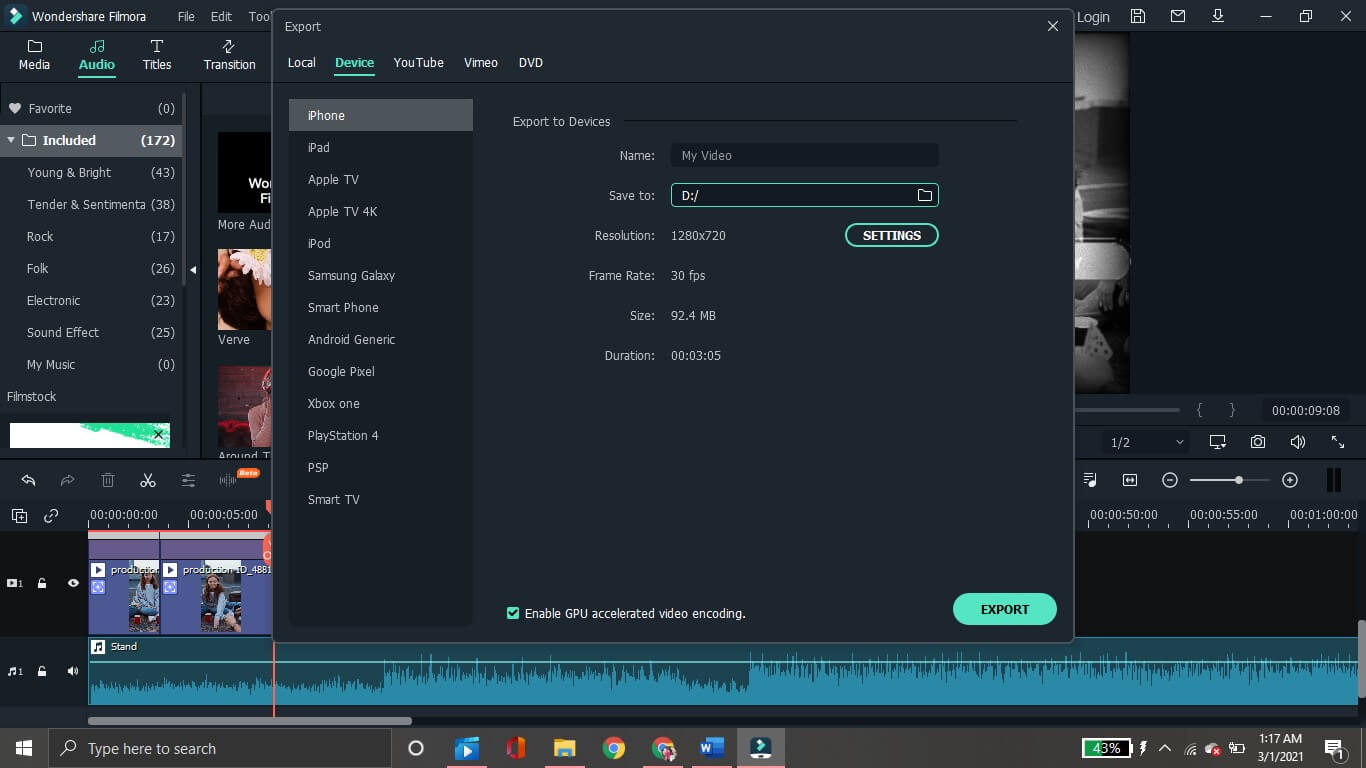Click the Login link
The image size is (1366, 768).
tap(1093, 16)
